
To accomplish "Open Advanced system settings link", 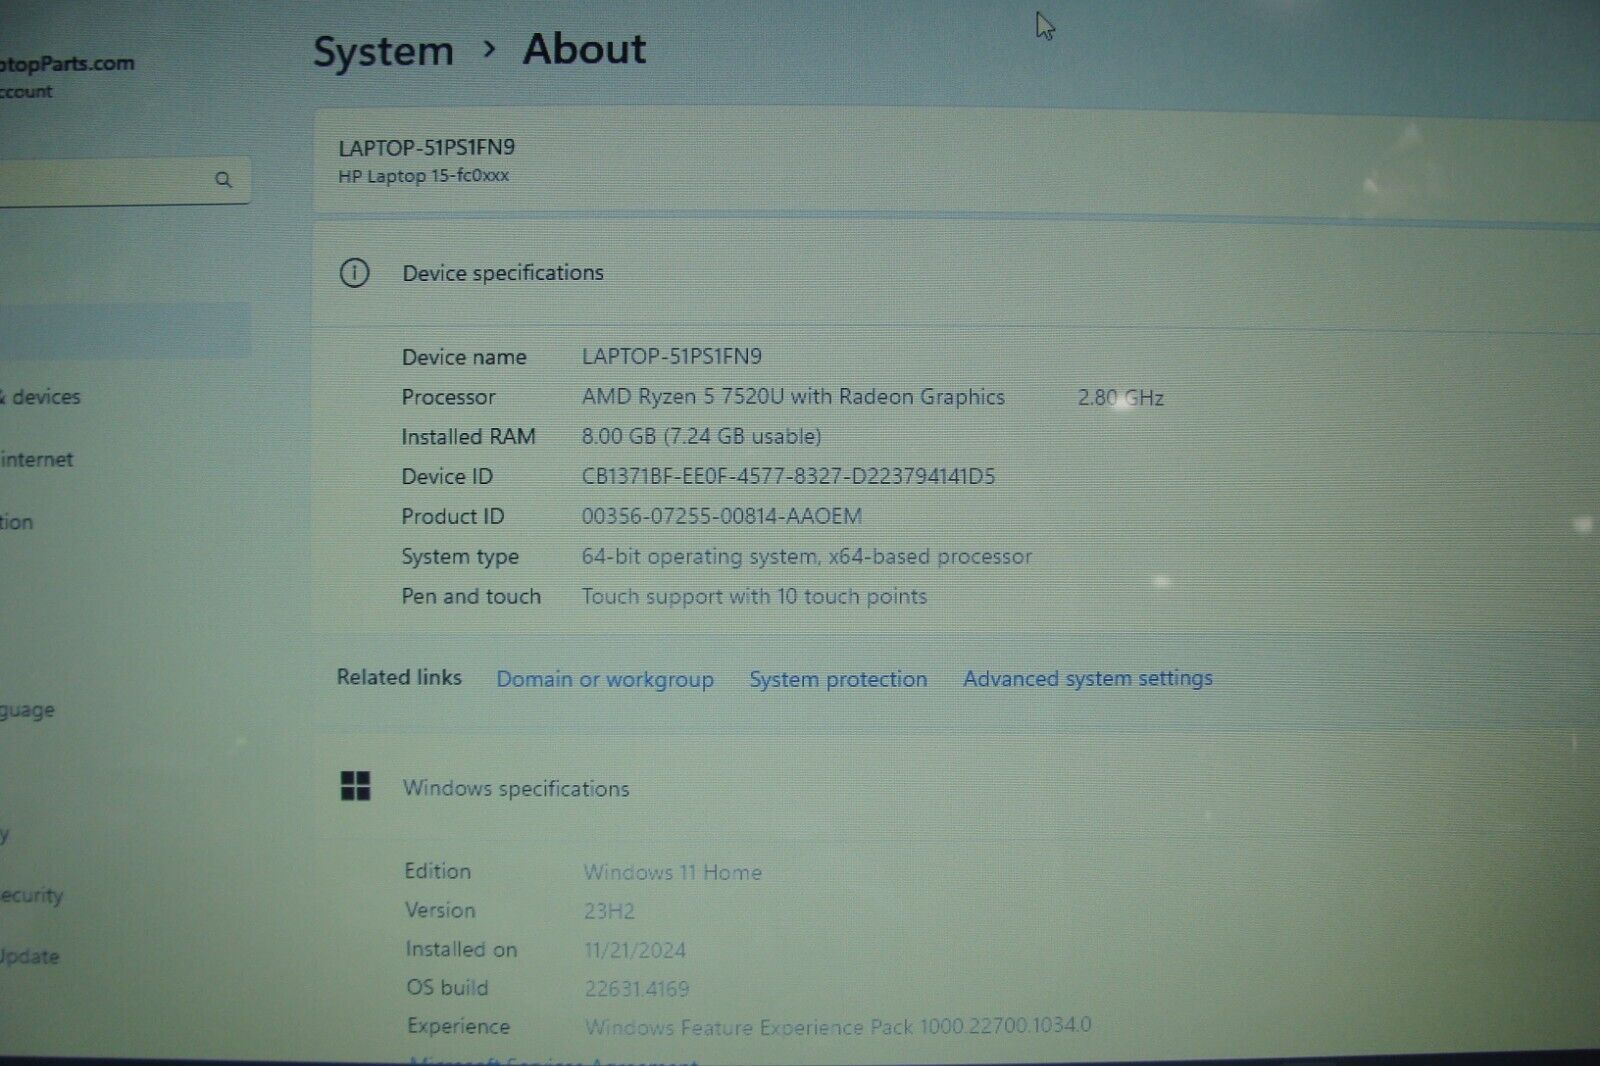I will click(1088, 678).
